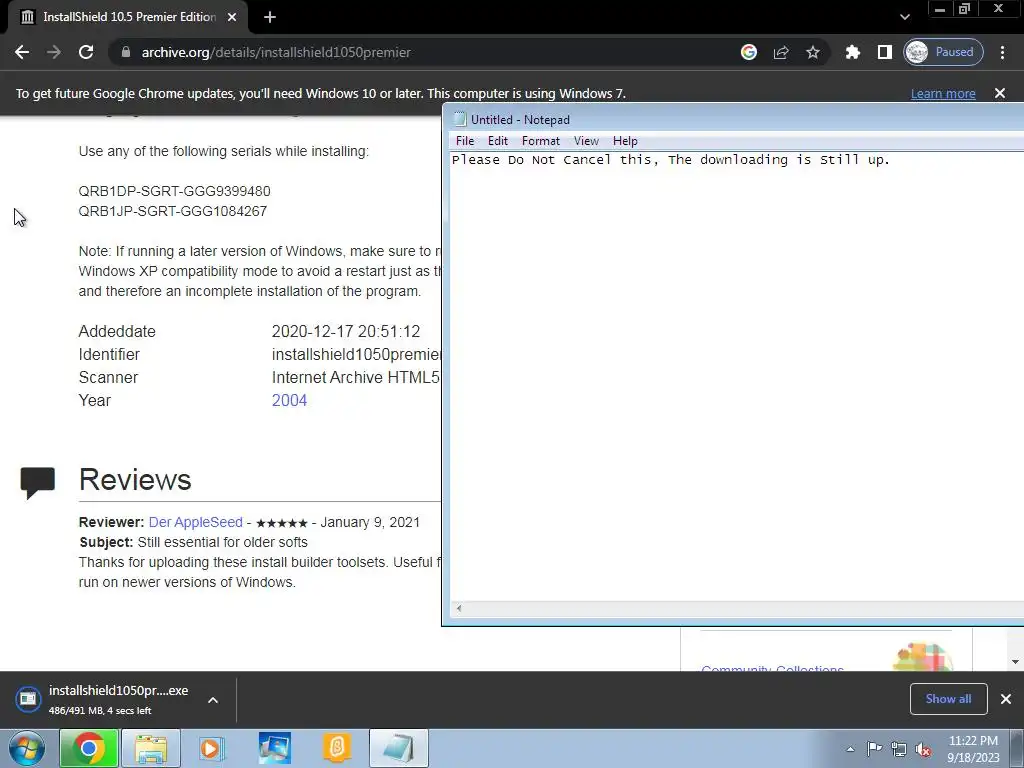
Task: Open the Paused profile button
Action: 943,52
